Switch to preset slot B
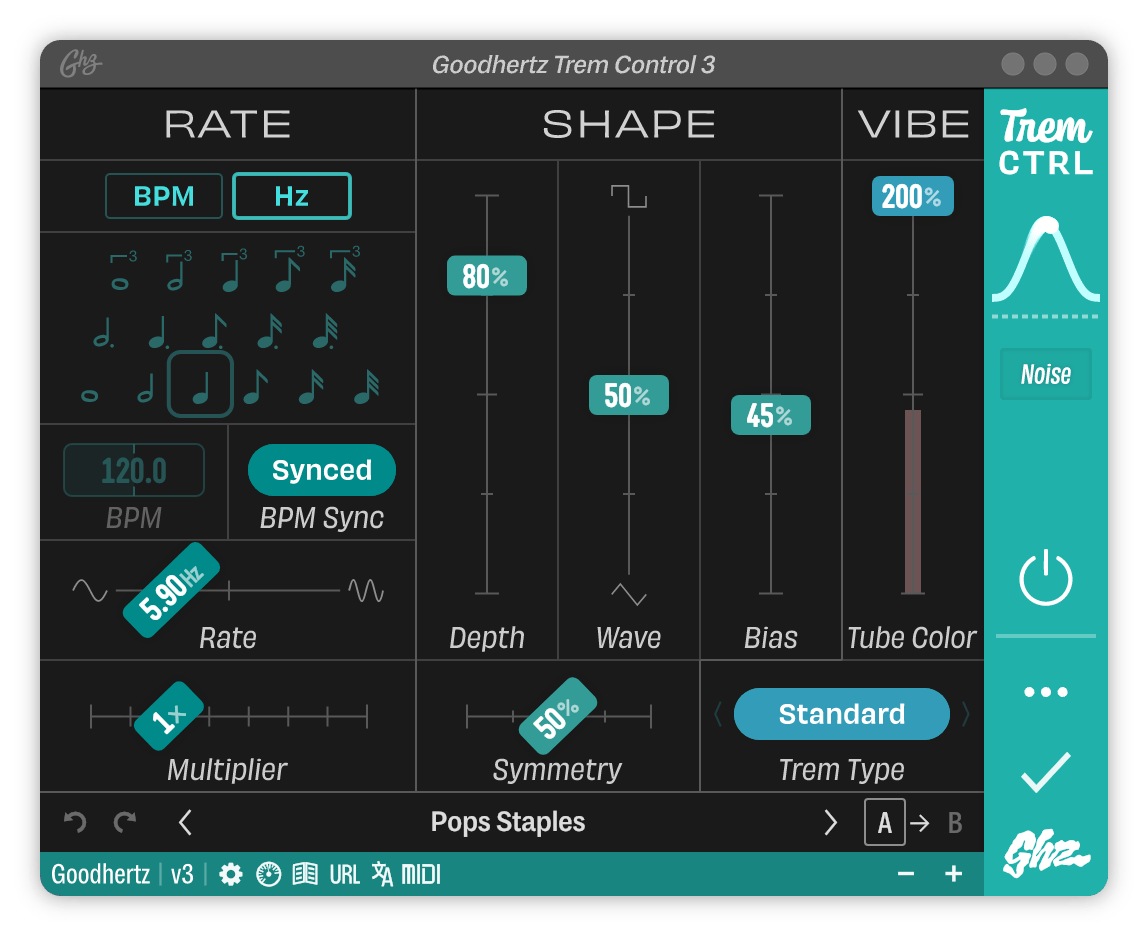This screenshot has height=936, width=1148. [955, 822]
